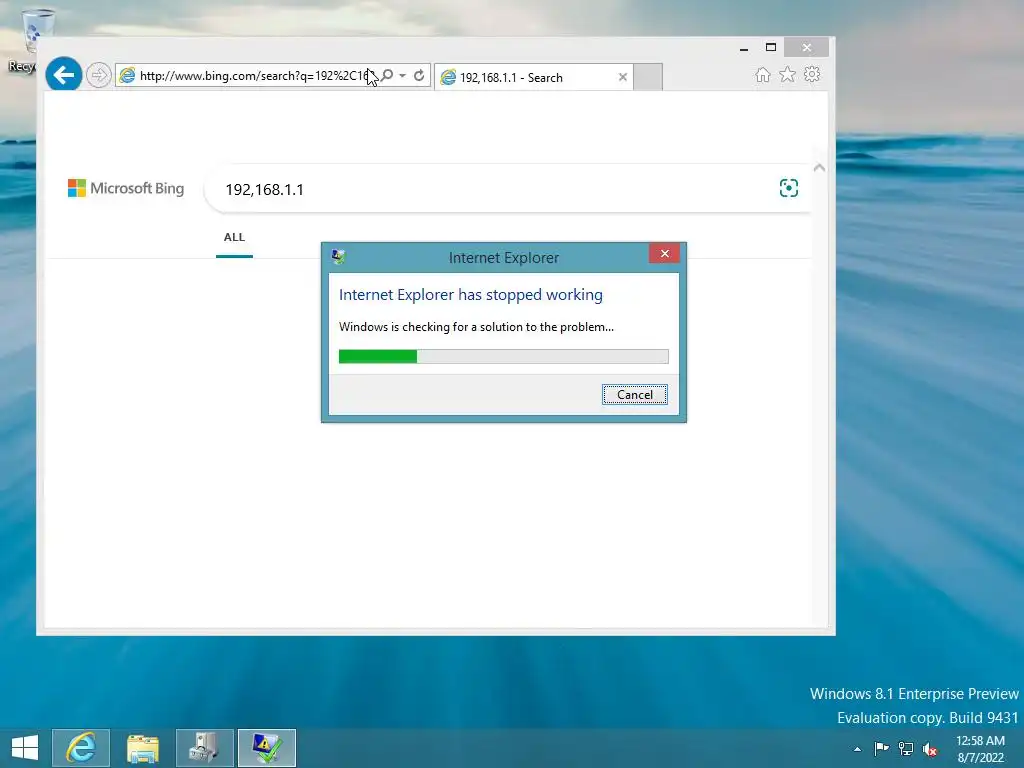
Task: Click 'Internet Explorer has stopped working' heading
Action: click(471, 295)
